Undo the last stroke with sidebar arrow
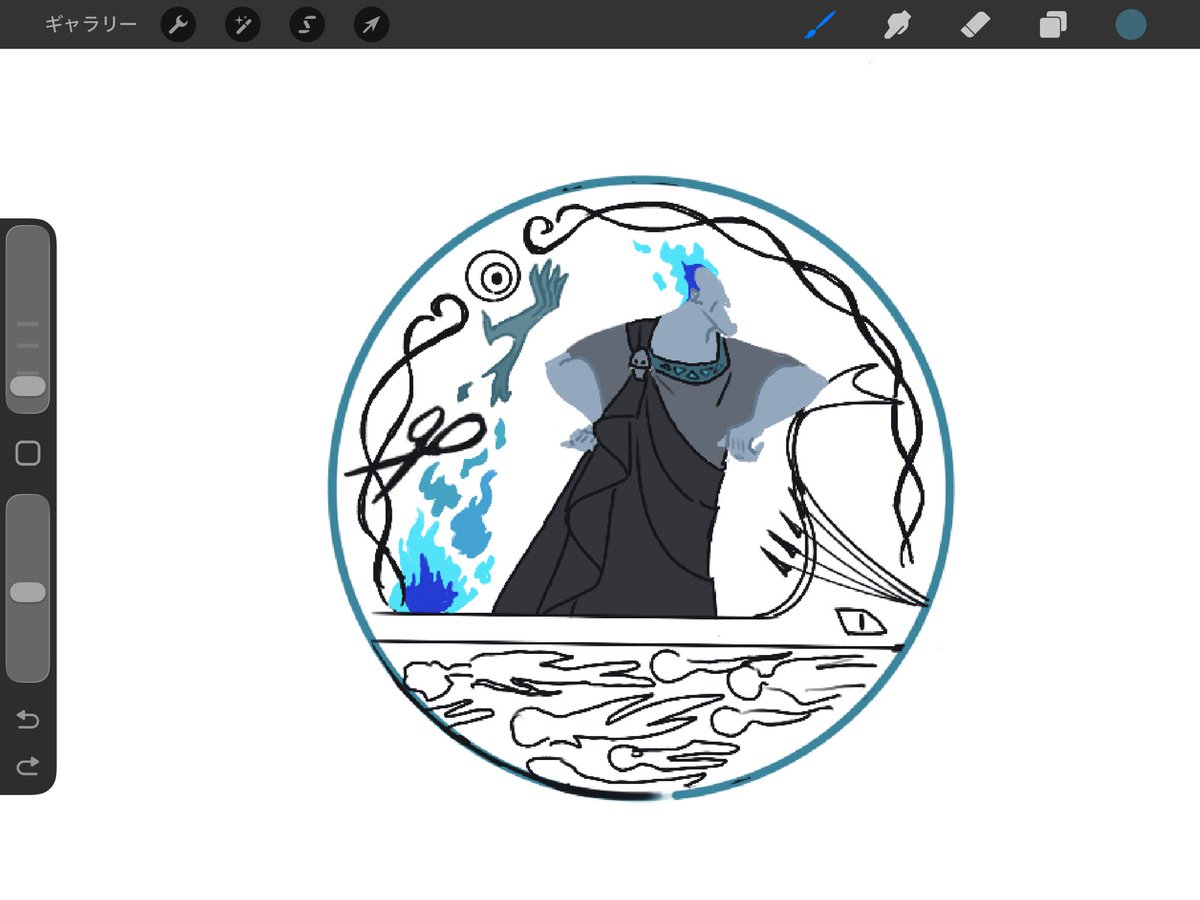This screenshot has width=1200, height=900. [28, 719]
